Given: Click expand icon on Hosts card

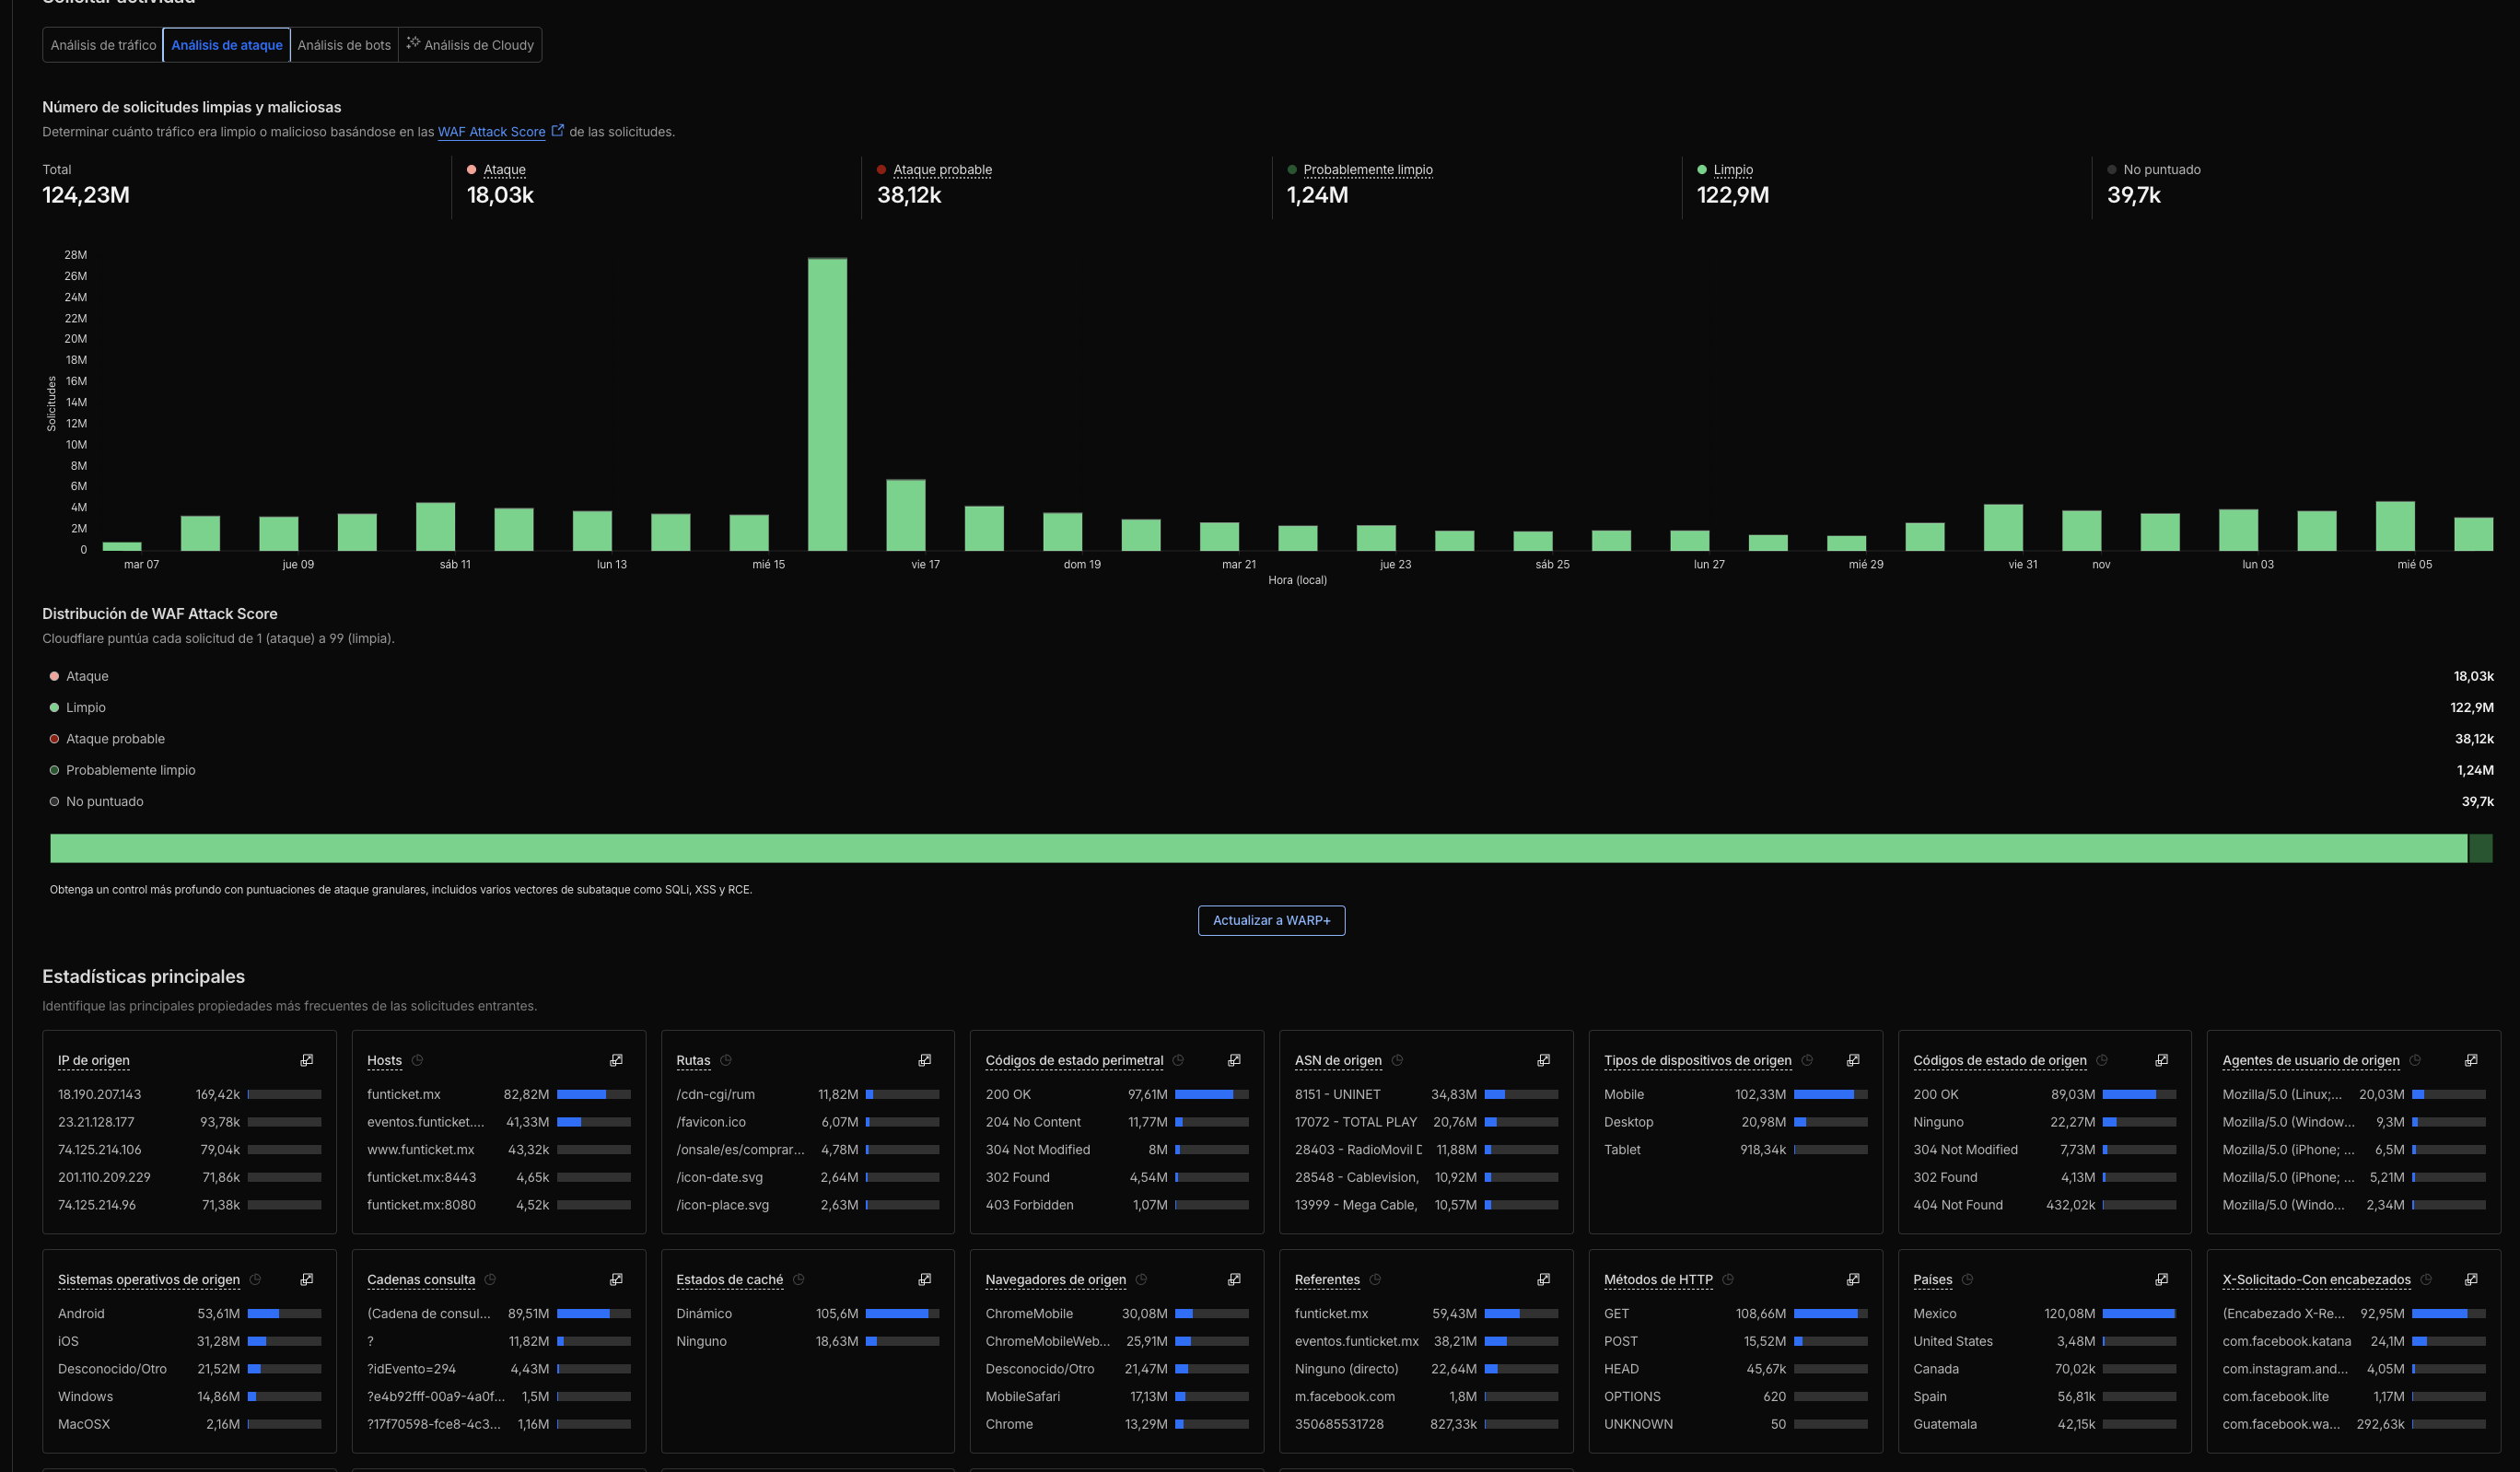Looking at the screenshot, I should tap(616, 1060).
